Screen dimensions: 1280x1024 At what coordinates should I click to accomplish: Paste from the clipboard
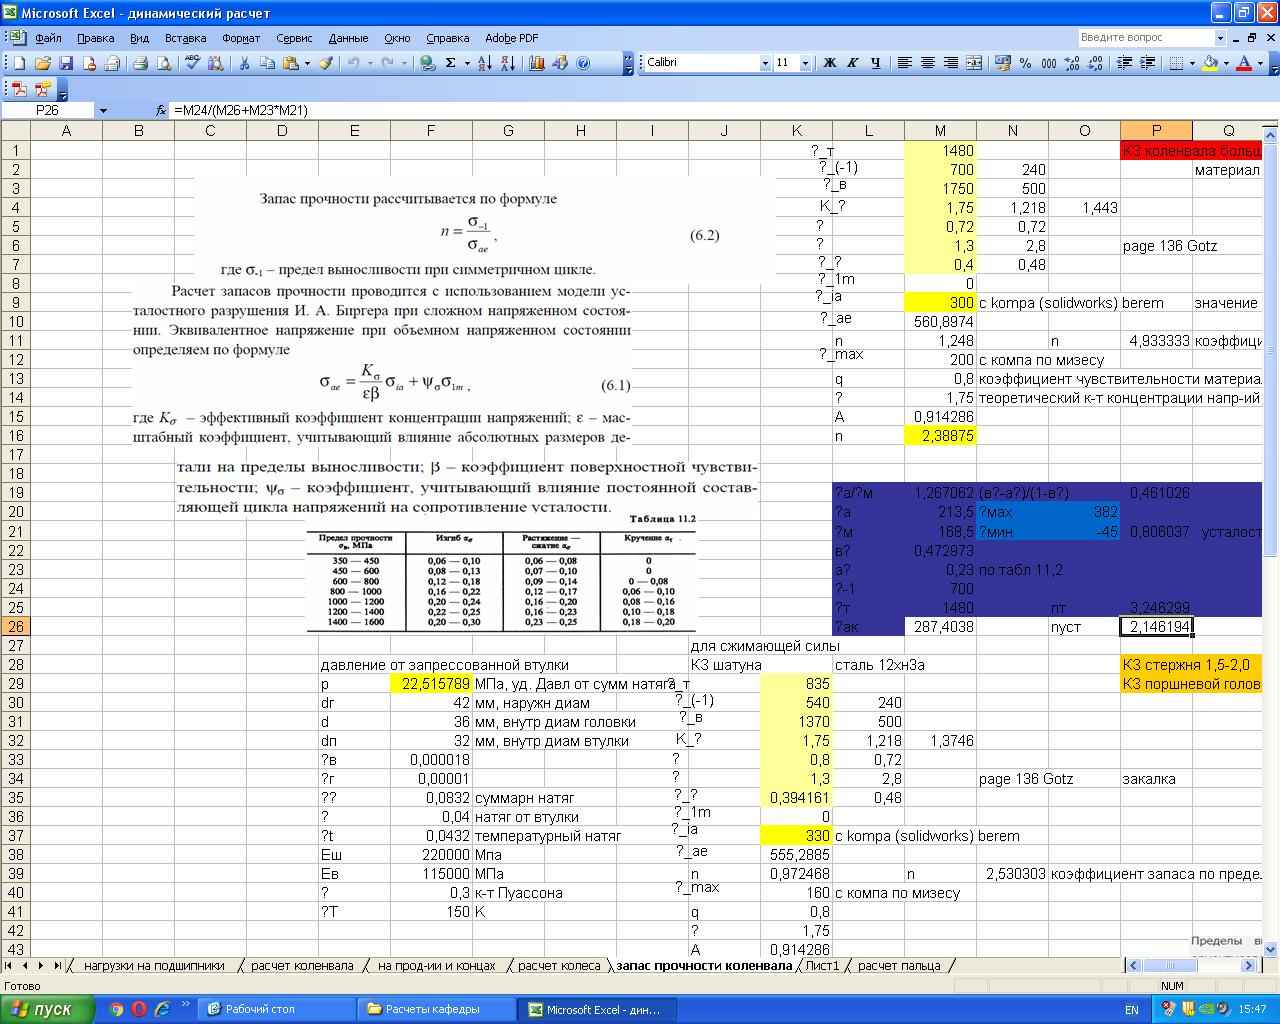[x=290, y=62]
